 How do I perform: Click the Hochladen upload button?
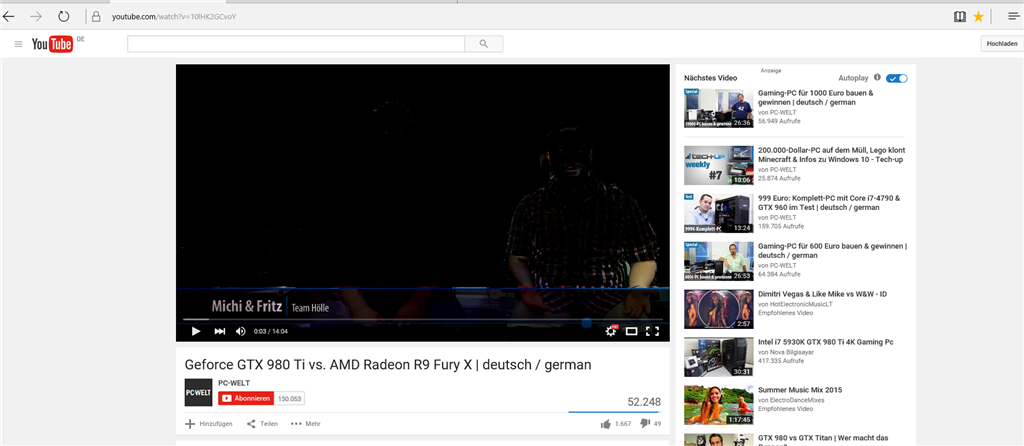click(x=1002, y=44)
